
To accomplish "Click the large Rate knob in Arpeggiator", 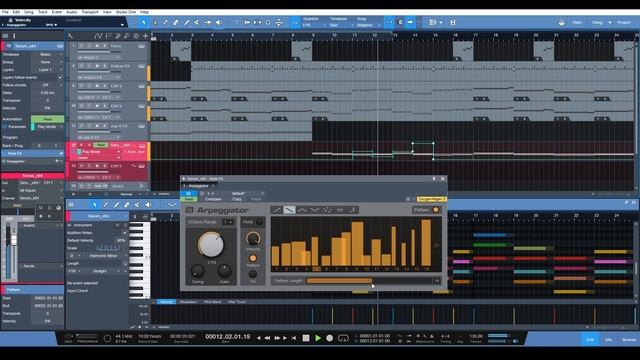I will (x=211, y=244).
